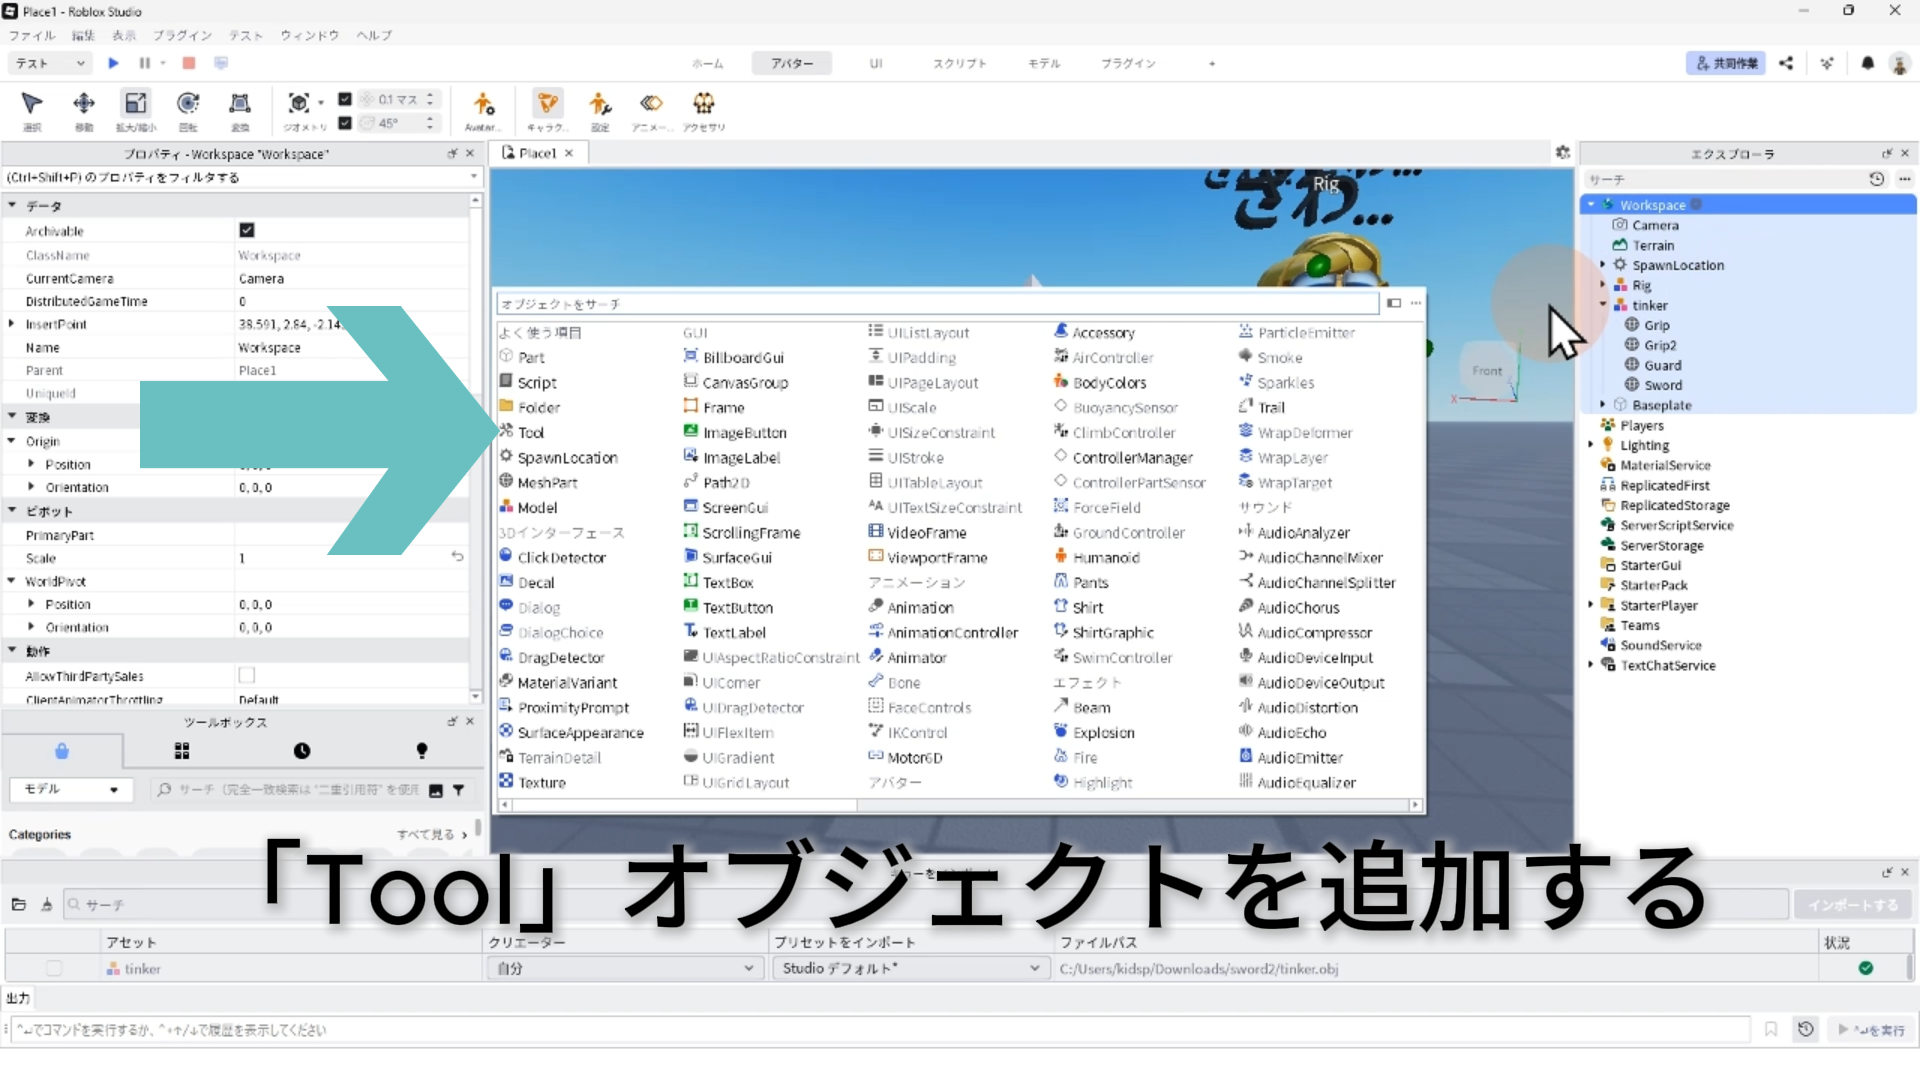This screenshot has width=1920, height=1080.
Task: Select the Rotate tool icon
Action: (188, 104)
